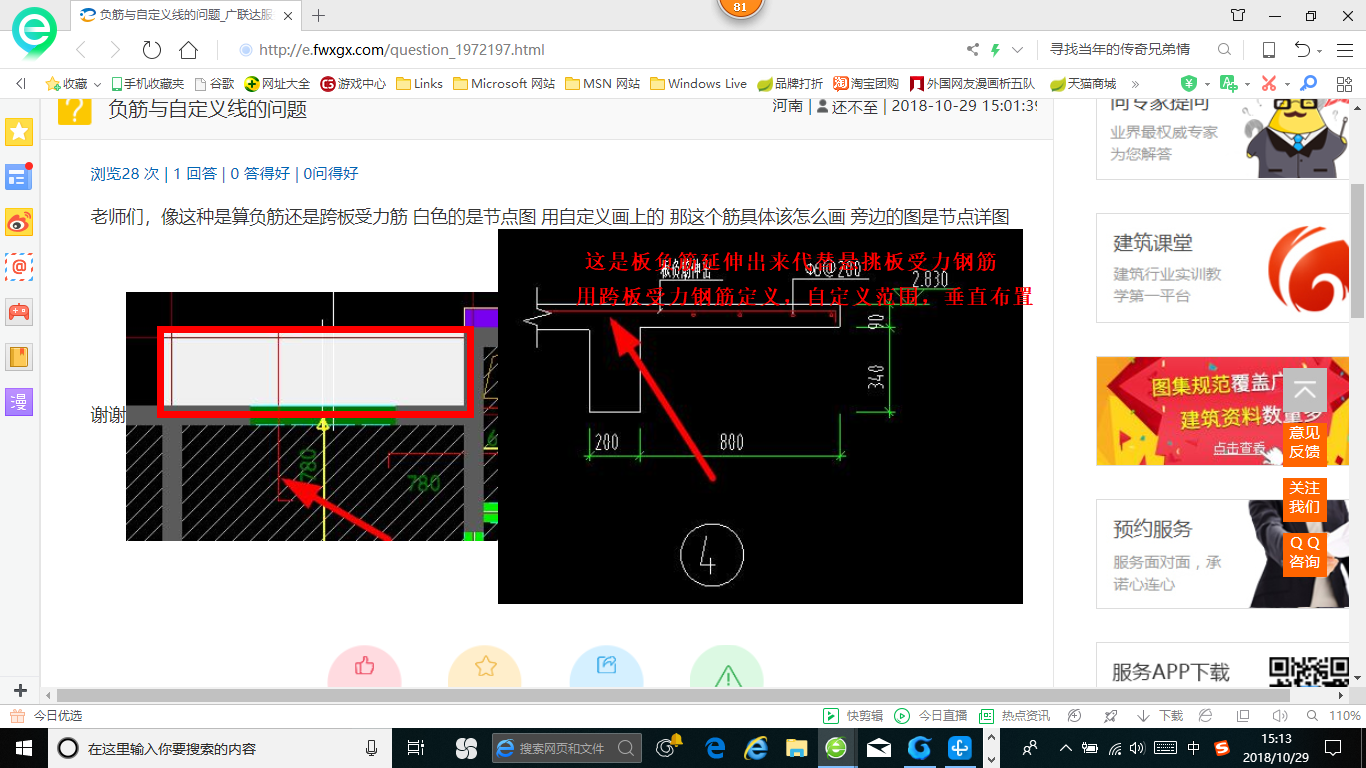Viewport: 1366px width, 768px height.
Task: Click the browser back arrow
Action: pyautogui.click(x=82, y=50)
